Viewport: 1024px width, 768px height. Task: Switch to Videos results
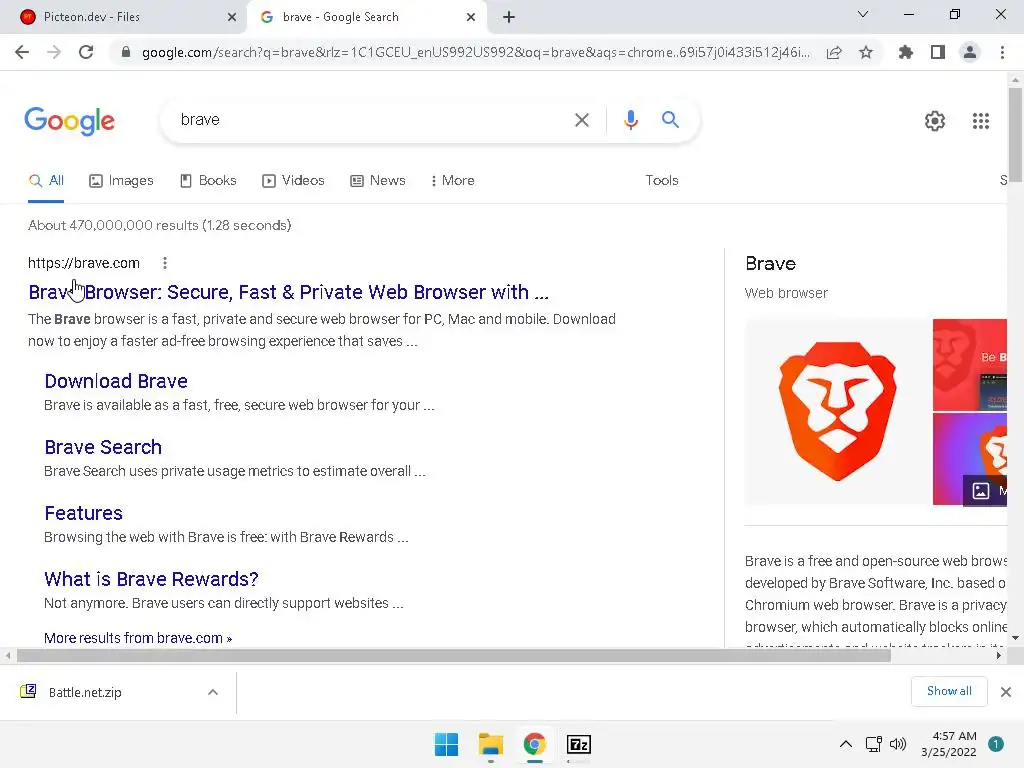pyautogui.click(x=293, y=180)
